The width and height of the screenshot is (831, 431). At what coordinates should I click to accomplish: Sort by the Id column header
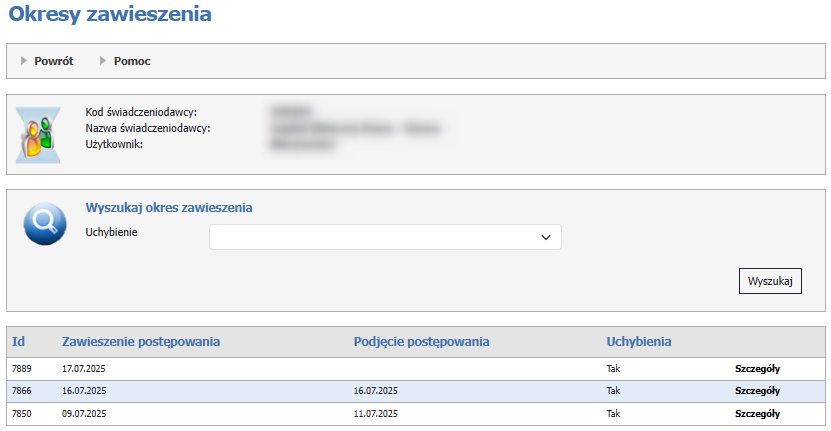pos(18,342)
